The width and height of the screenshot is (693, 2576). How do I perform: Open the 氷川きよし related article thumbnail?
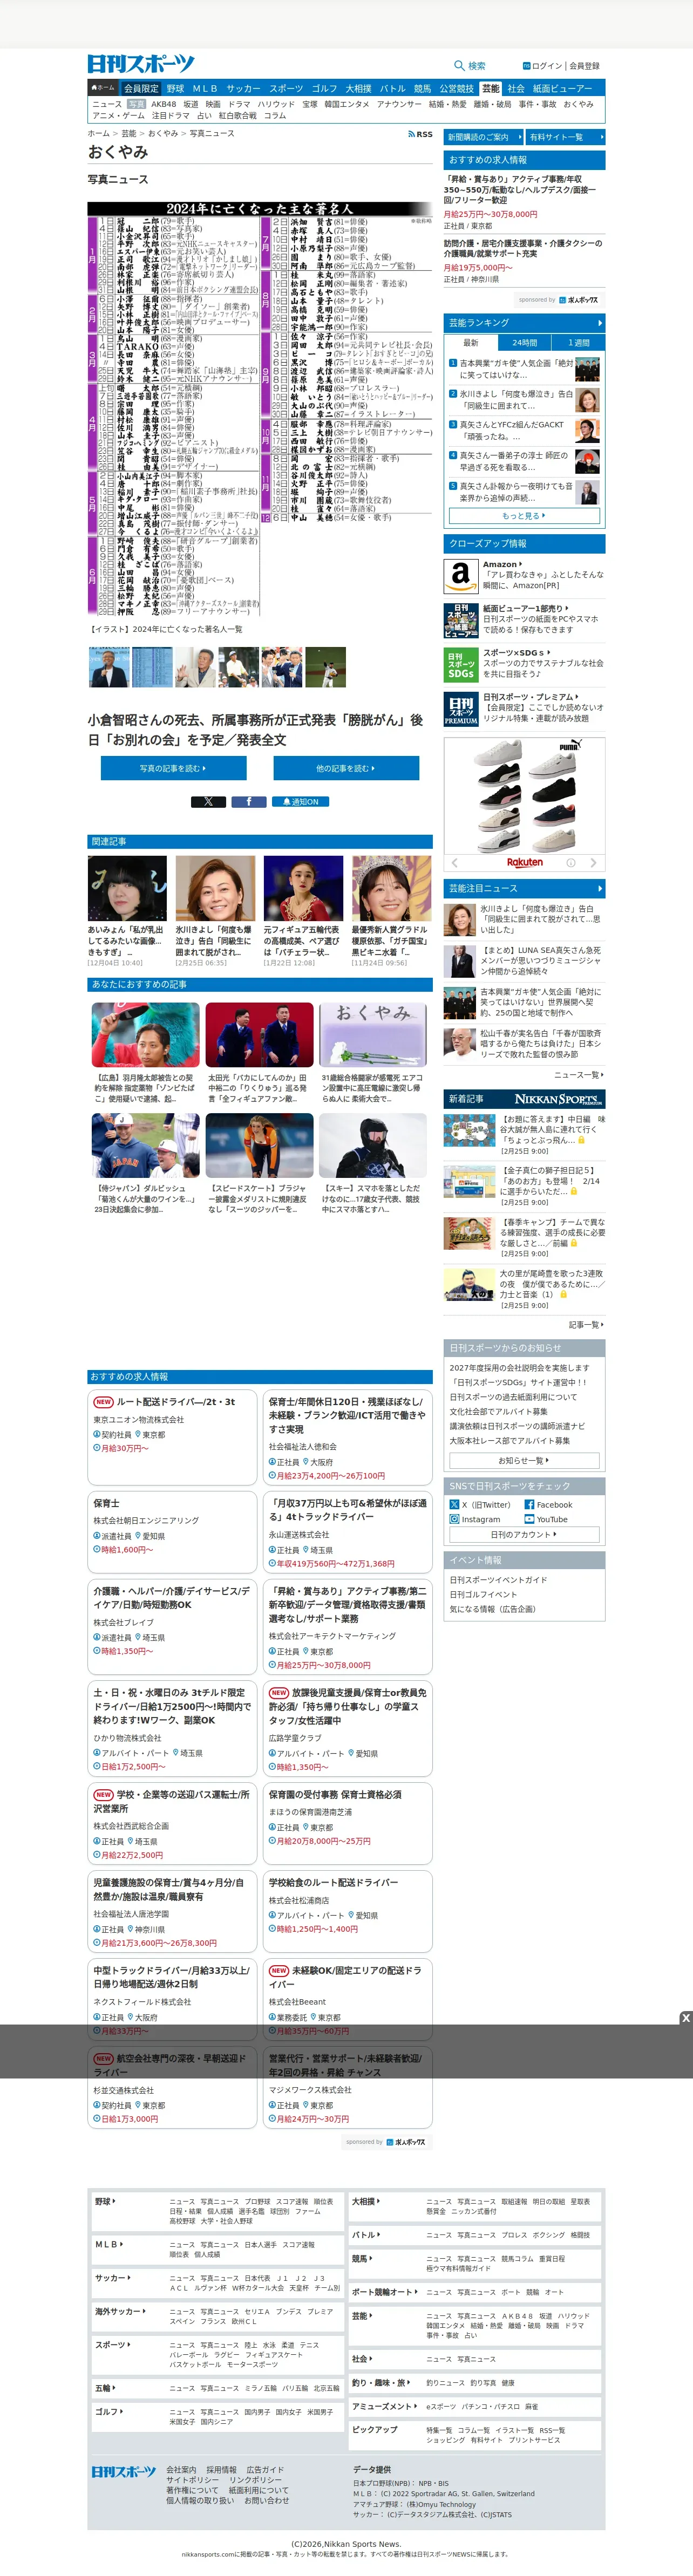coord(215,888)
